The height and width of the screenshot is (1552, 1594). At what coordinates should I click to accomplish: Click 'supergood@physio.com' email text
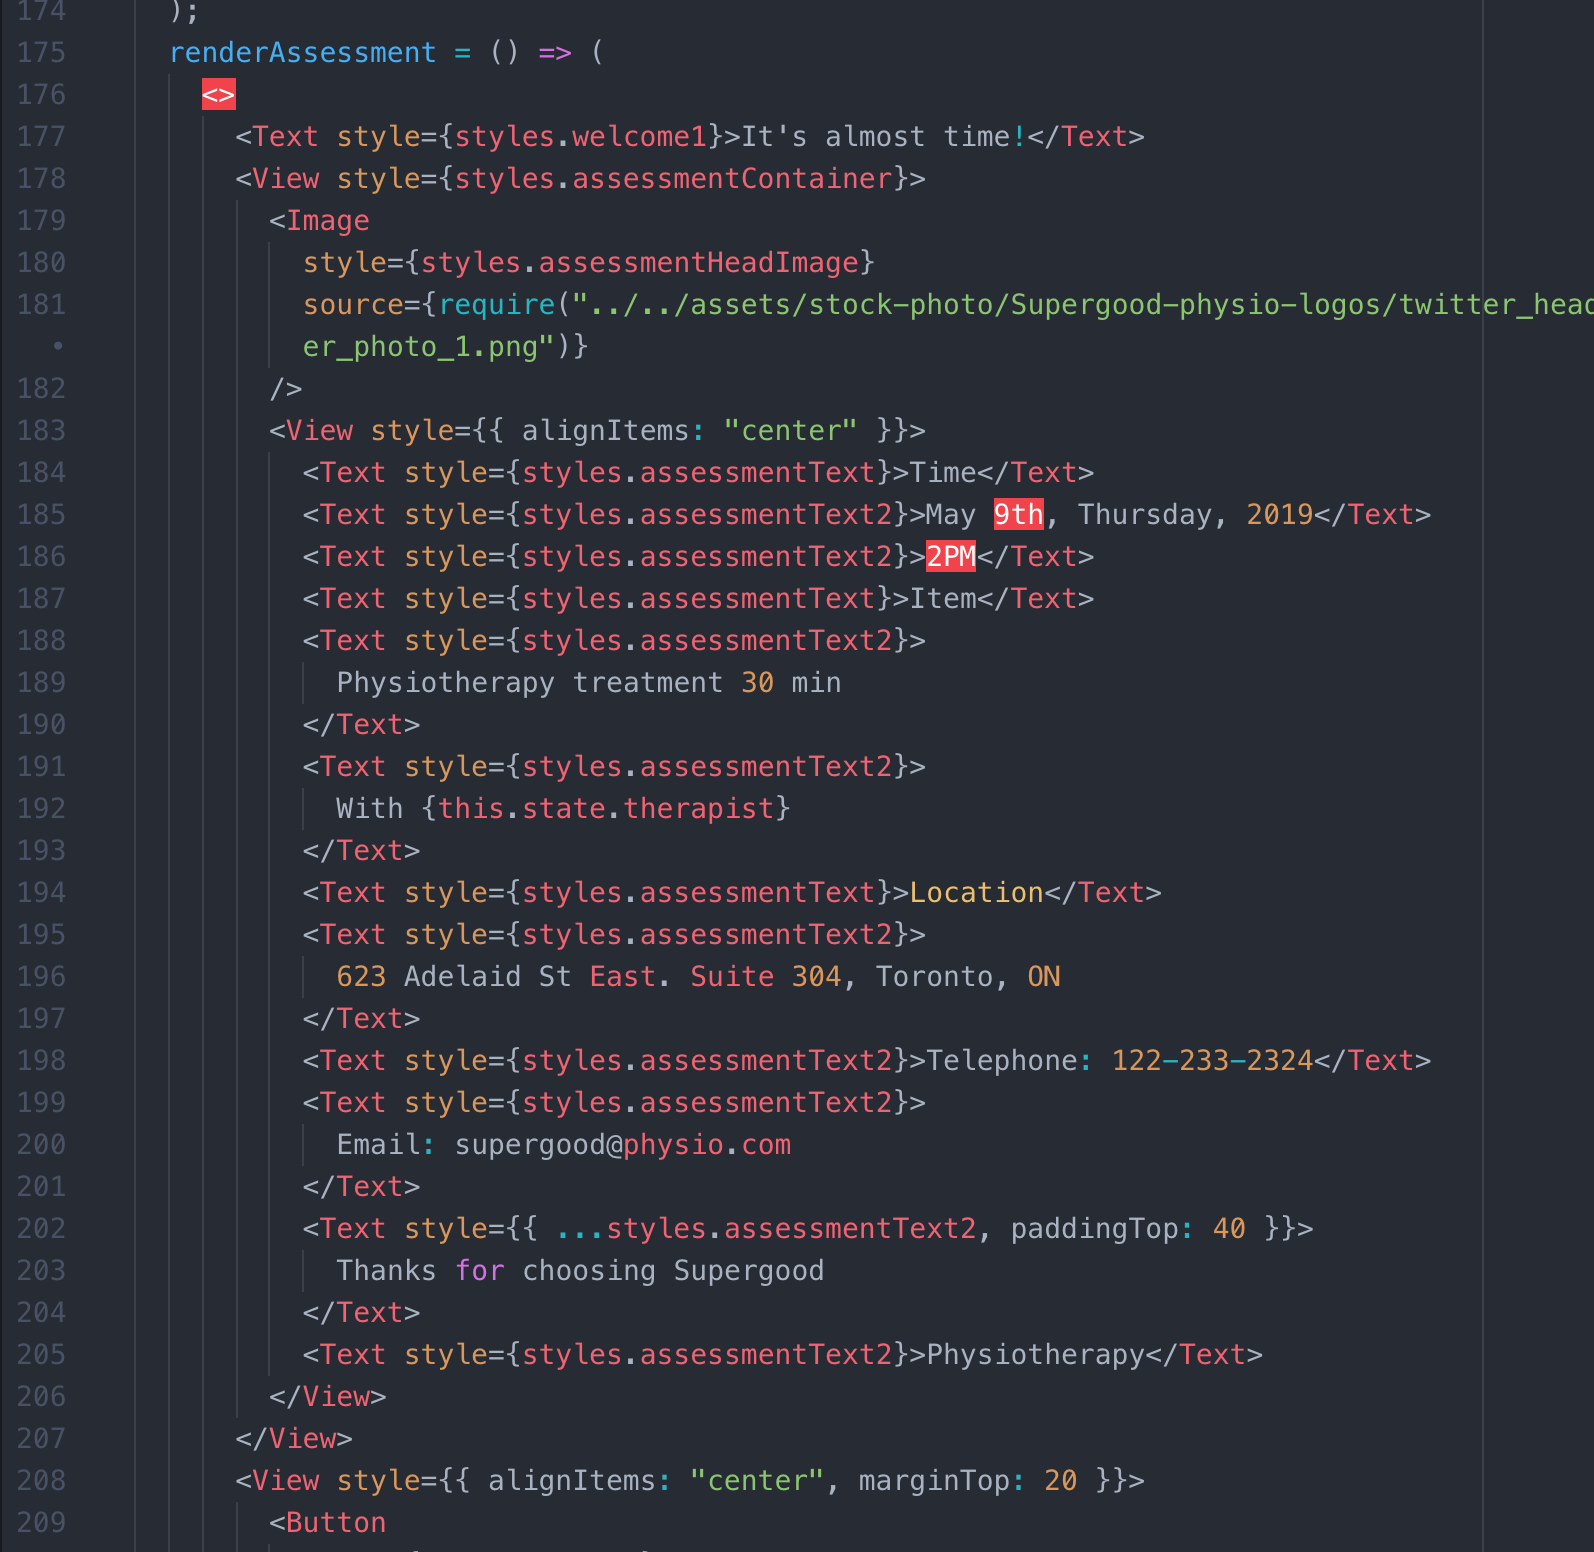pos(623,1145)
